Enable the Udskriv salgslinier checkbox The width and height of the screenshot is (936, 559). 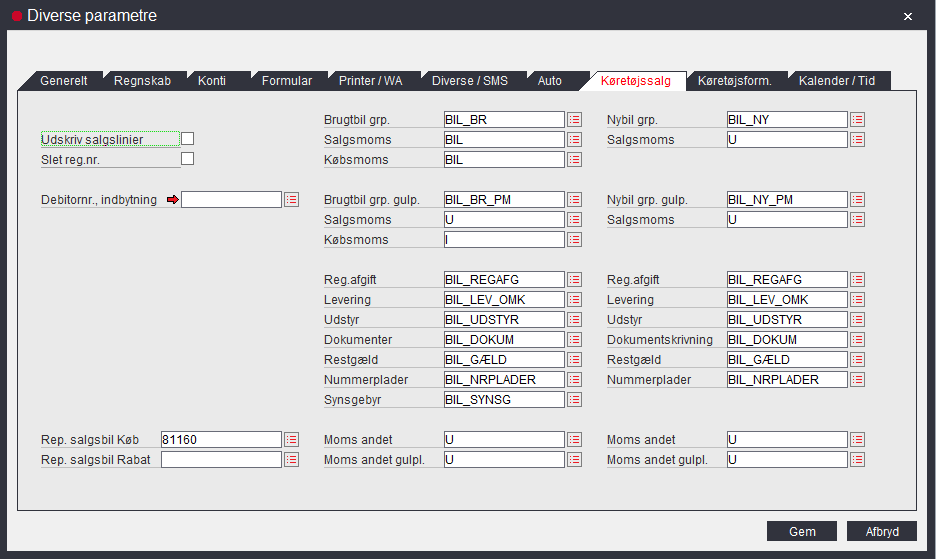pos(187,139)
